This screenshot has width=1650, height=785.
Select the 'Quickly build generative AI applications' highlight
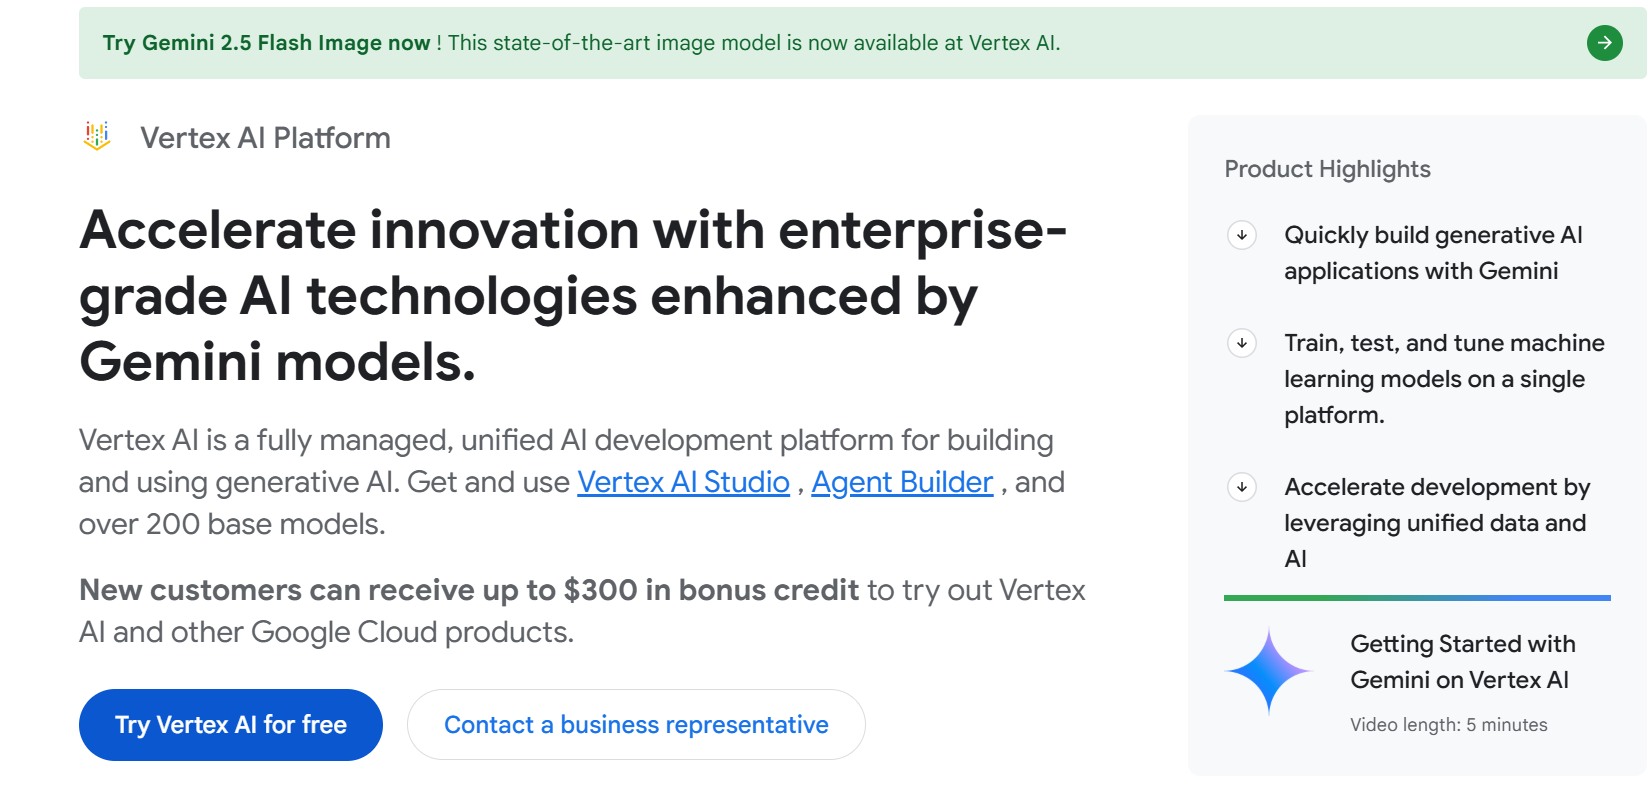coord(1432,252)
